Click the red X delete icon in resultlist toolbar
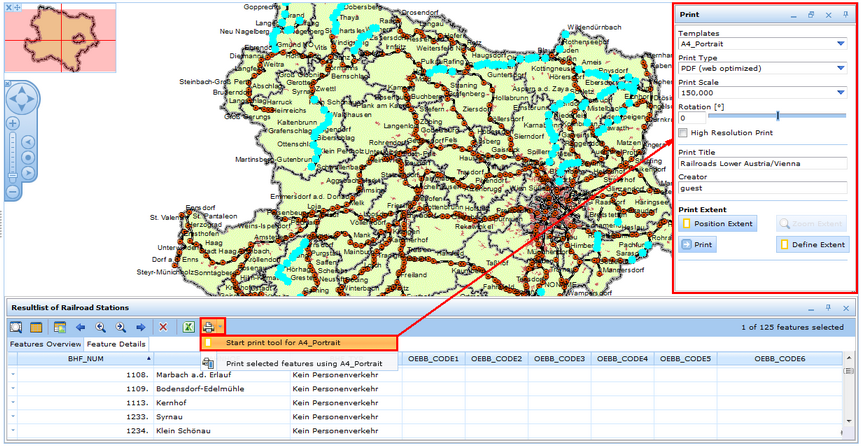861x446 pixels. click(163, 327)
